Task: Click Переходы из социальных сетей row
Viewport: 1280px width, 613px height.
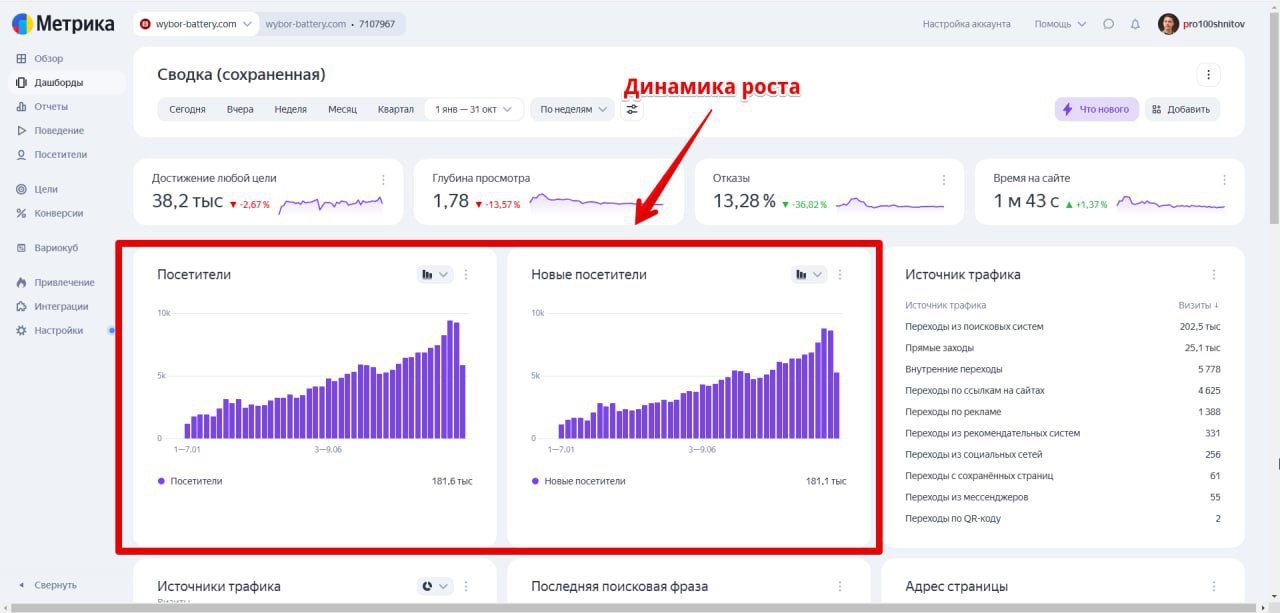Action: click(x=1062, y=454)
